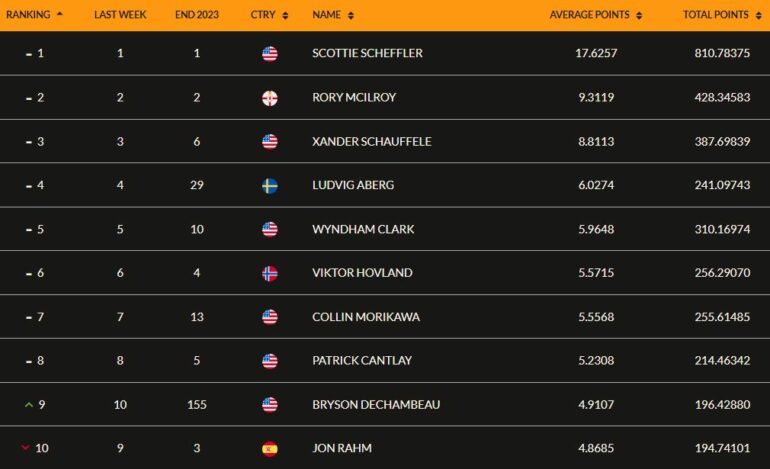
Task: Click Ludvig Aberg's Sweden flag icon
Action: point(270,186)
